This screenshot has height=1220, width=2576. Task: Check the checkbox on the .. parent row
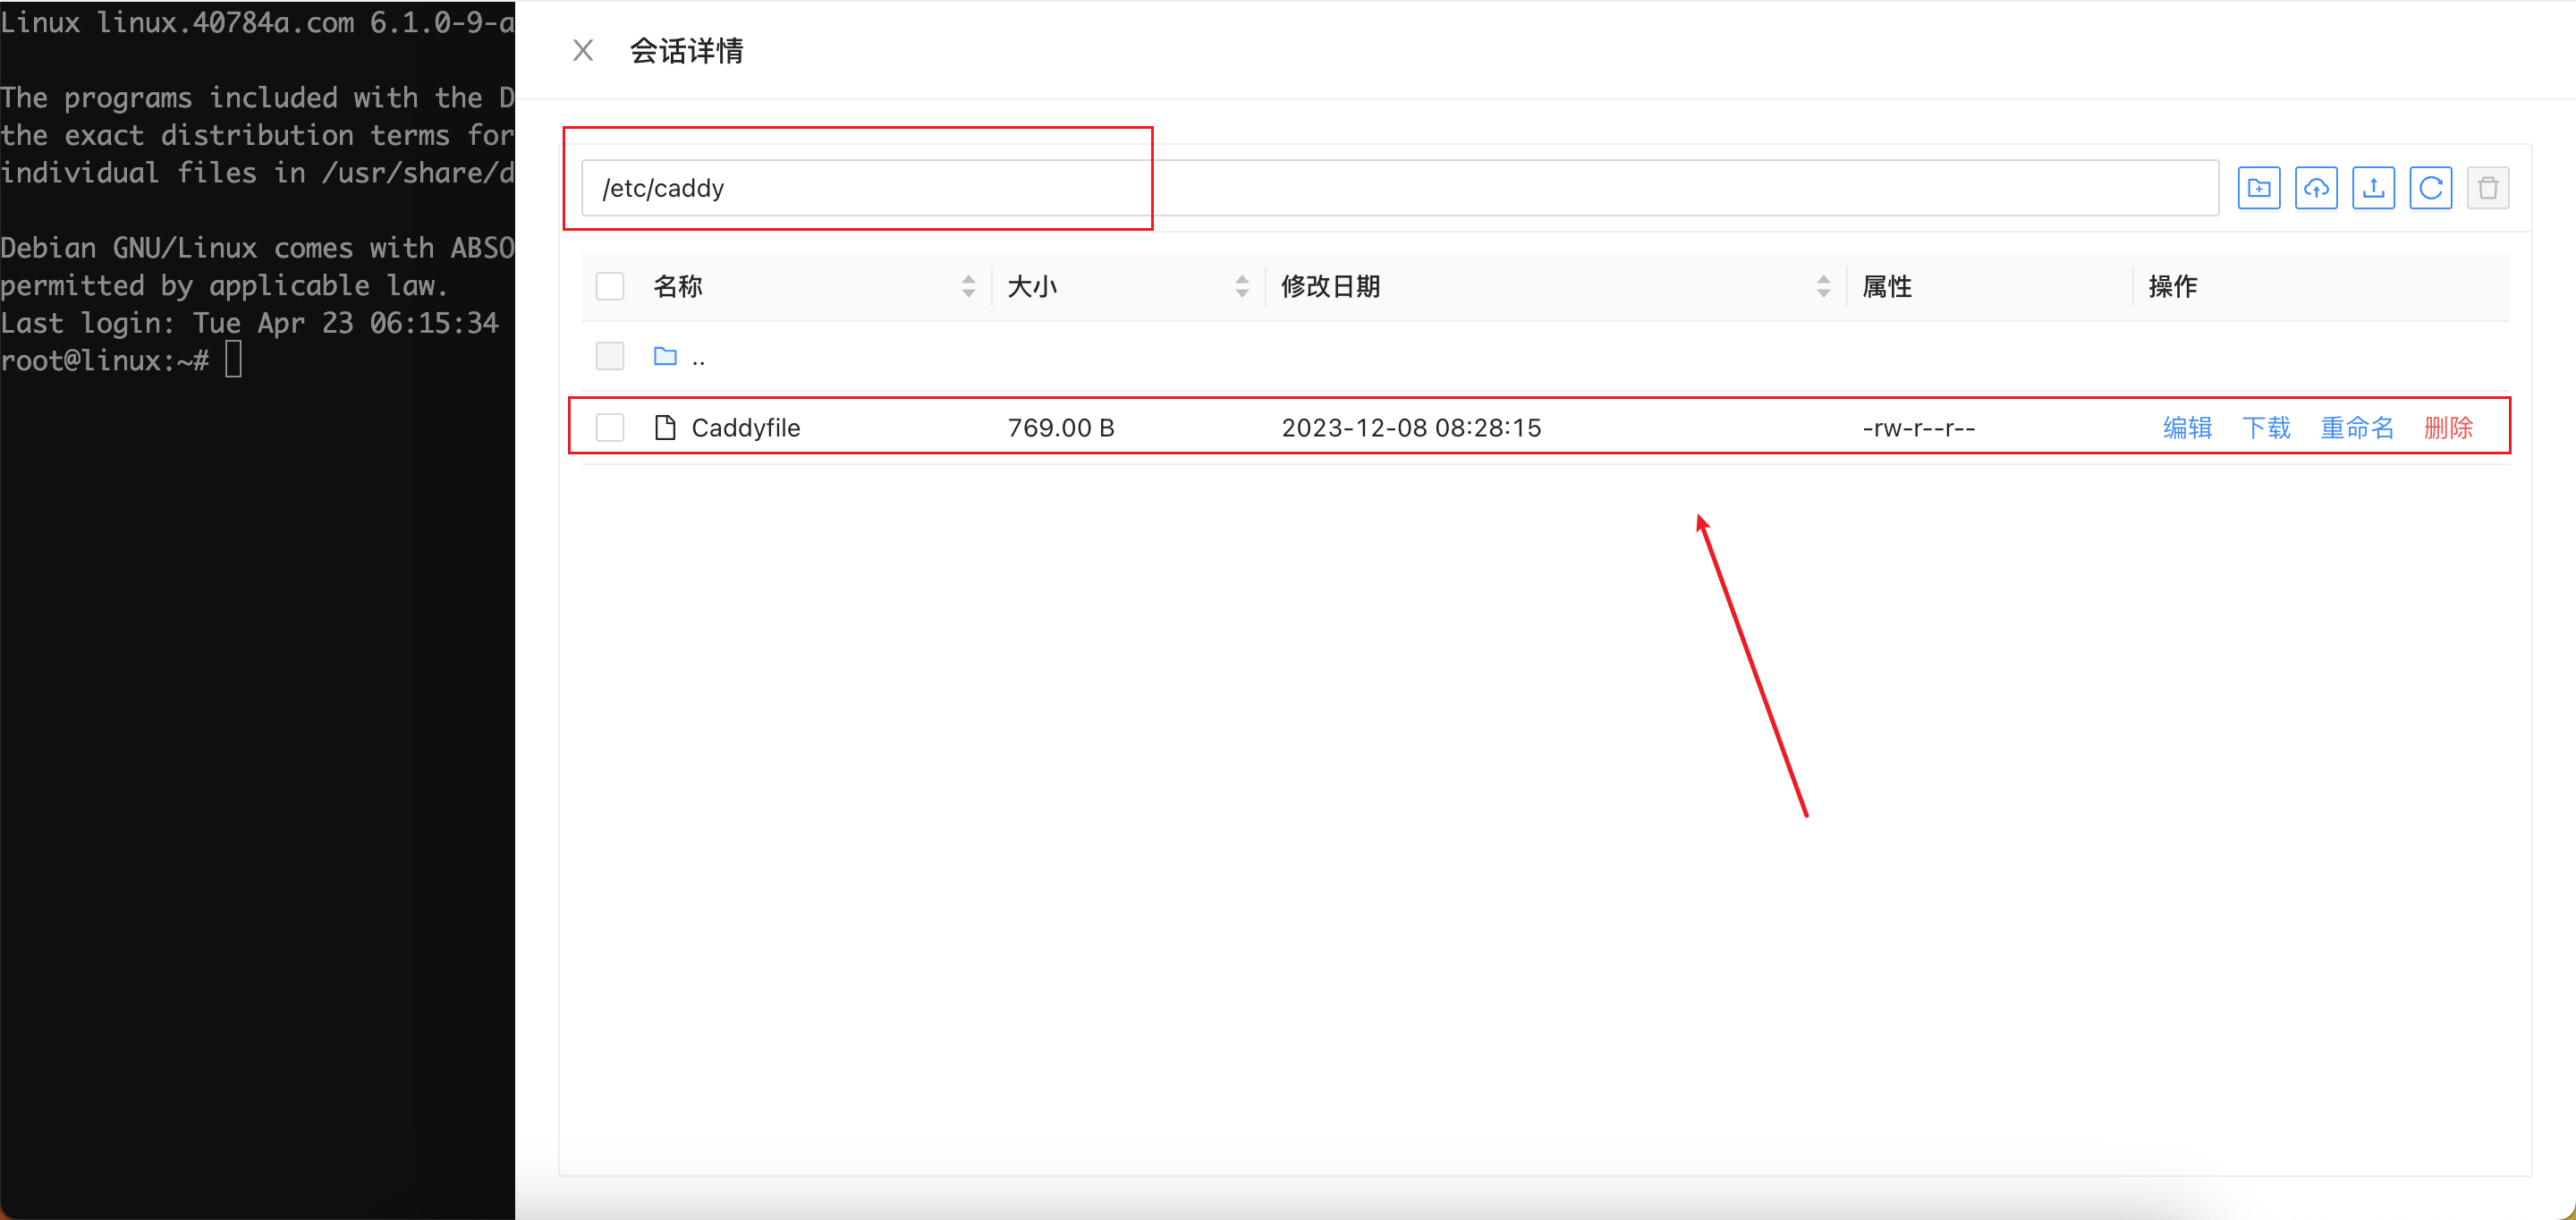click(609, 356)
